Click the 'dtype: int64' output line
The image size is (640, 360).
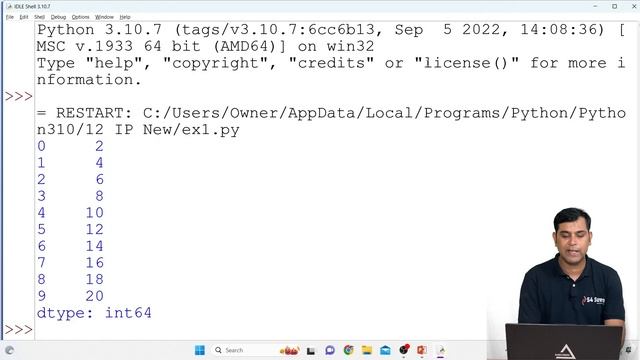click(x=94, y=313)
